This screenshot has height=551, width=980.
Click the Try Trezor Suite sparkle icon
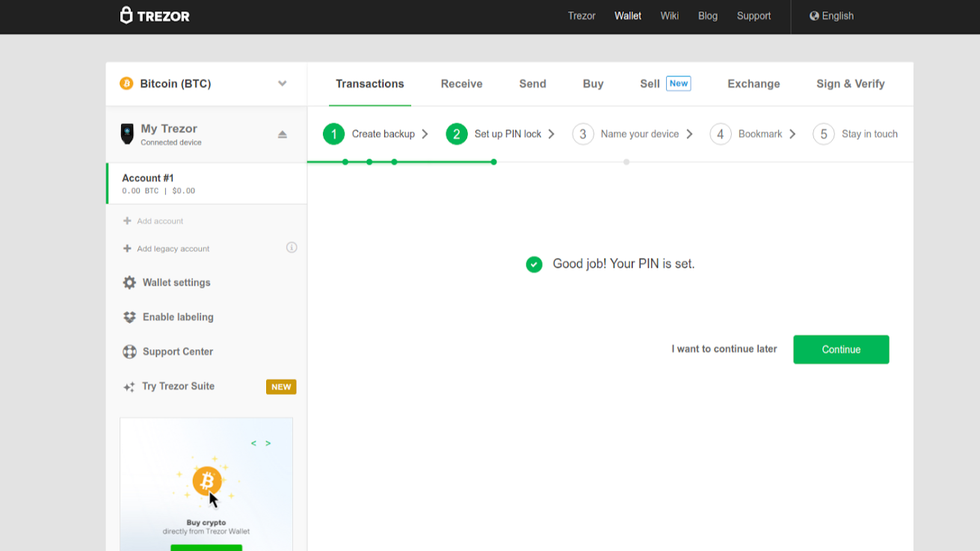coord(129,387)
